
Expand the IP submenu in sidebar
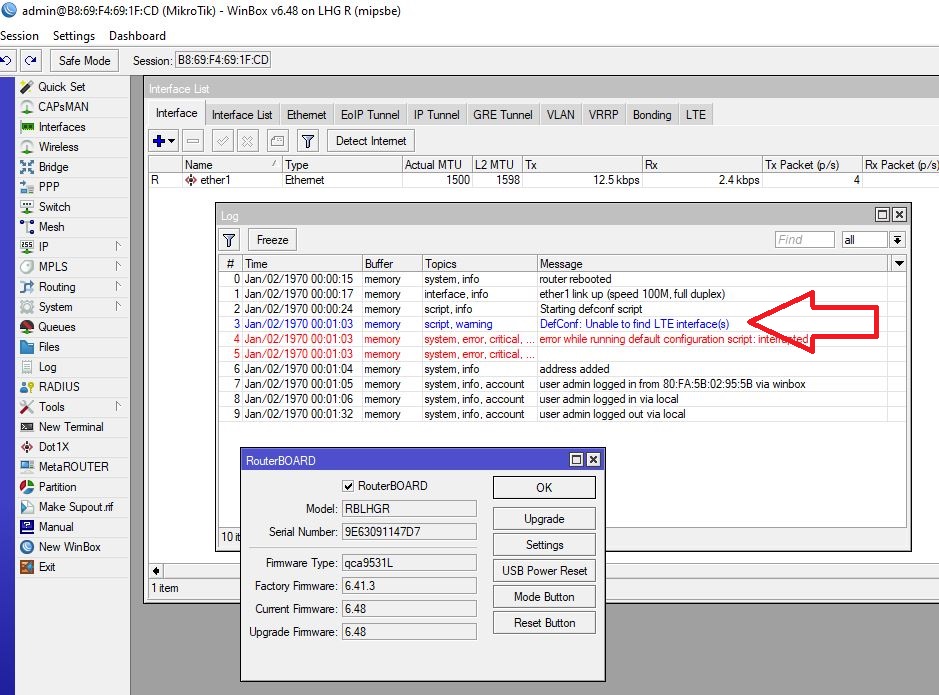44,247
